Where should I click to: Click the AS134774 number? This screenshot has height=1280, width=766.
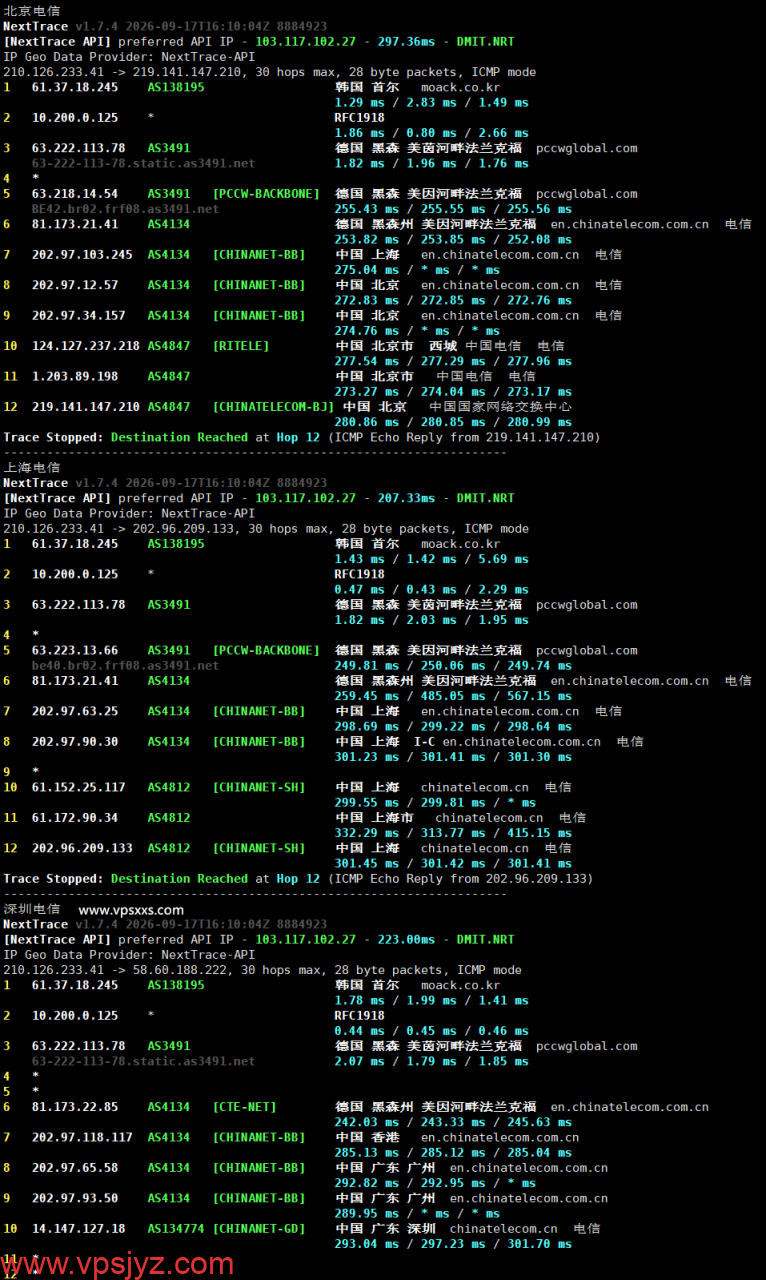[x=176, y=1228]
